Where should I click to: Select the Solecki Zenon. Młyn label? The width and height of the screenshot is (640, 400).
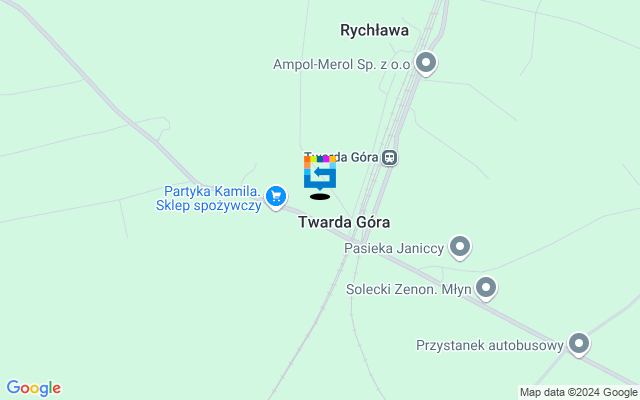pos(409,289)
